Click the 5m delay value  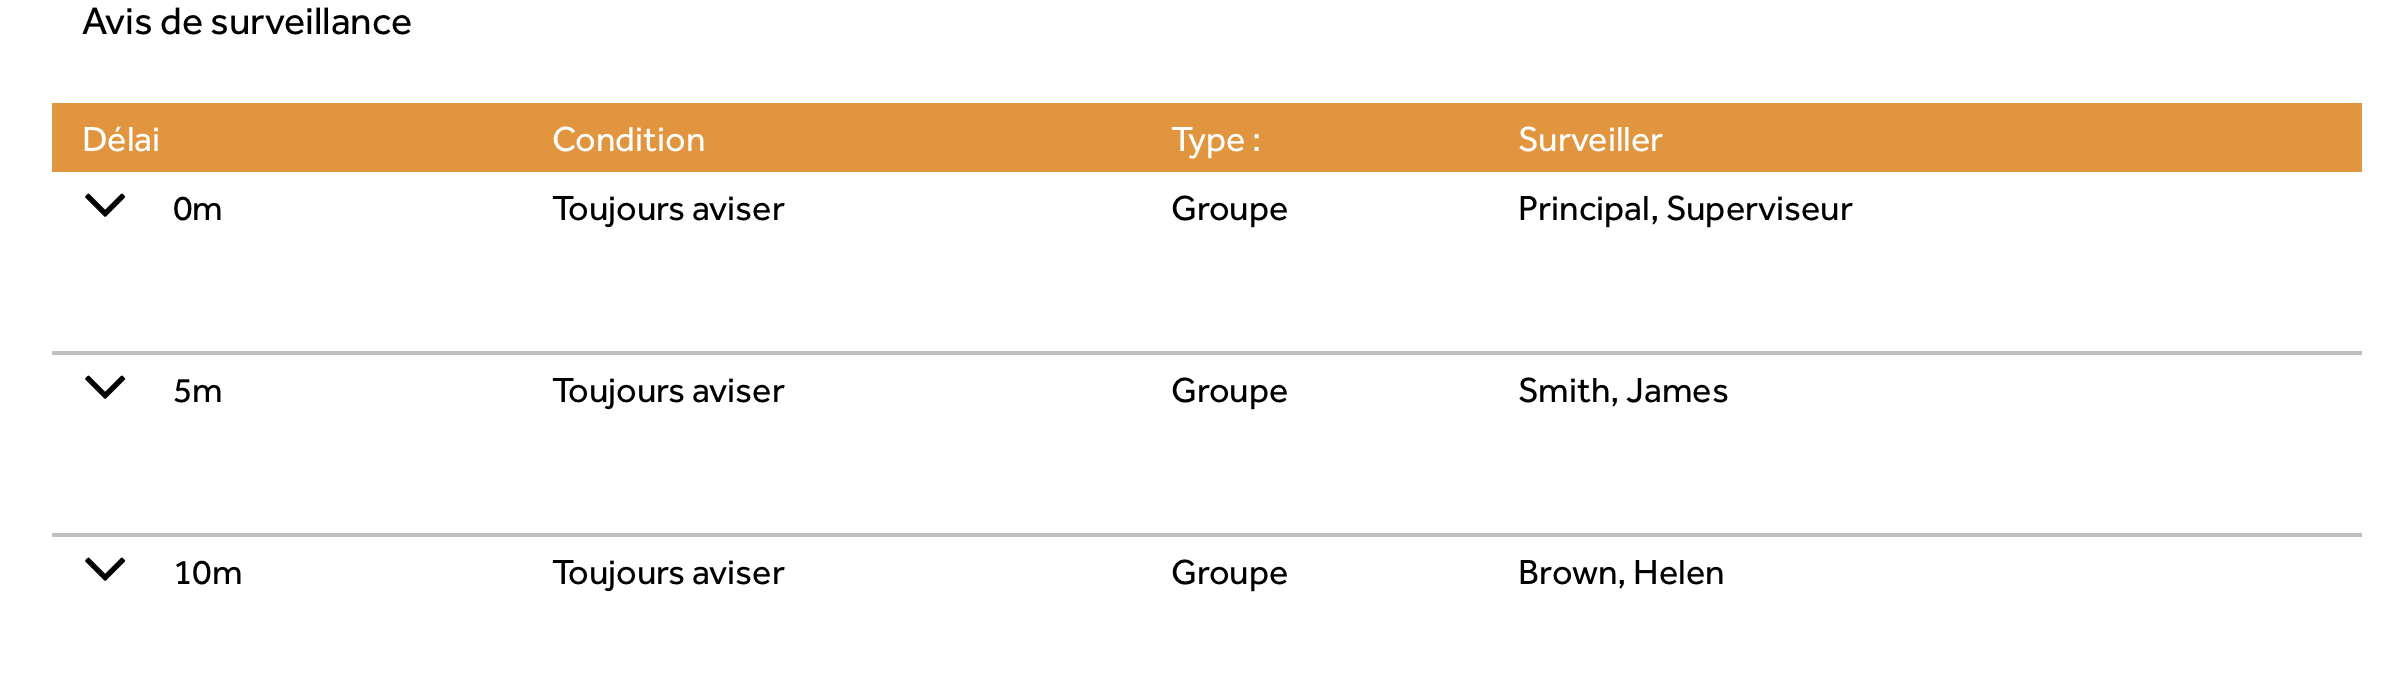(197, 391)
